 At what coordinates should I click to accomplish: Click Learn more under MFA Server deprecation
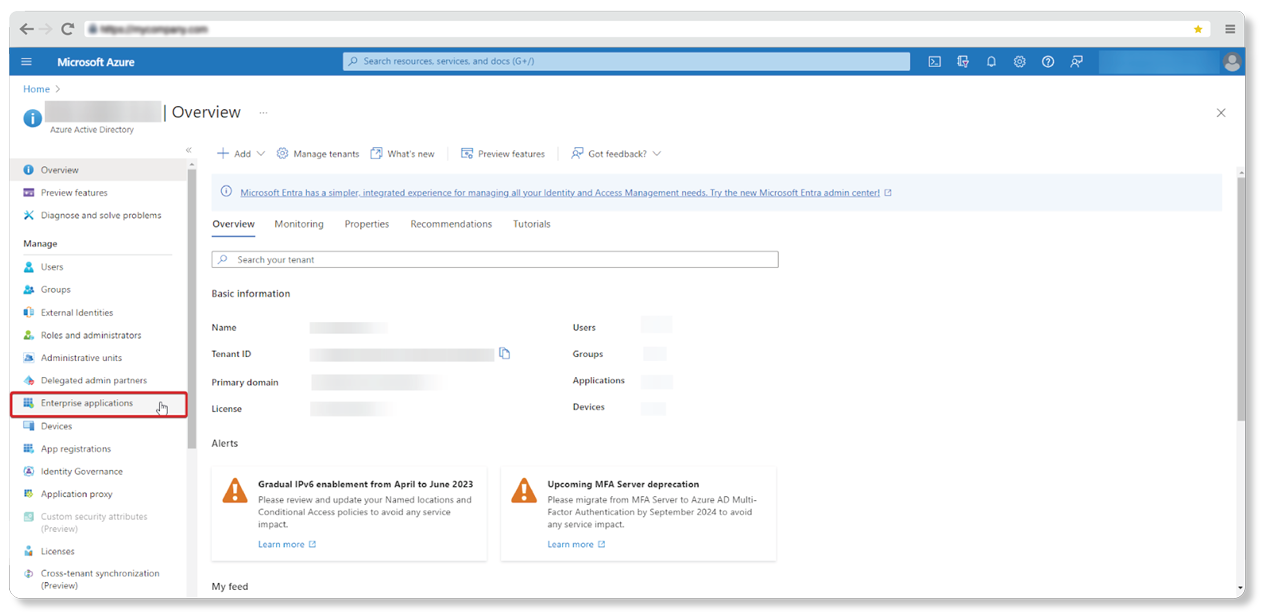[576, 544]
